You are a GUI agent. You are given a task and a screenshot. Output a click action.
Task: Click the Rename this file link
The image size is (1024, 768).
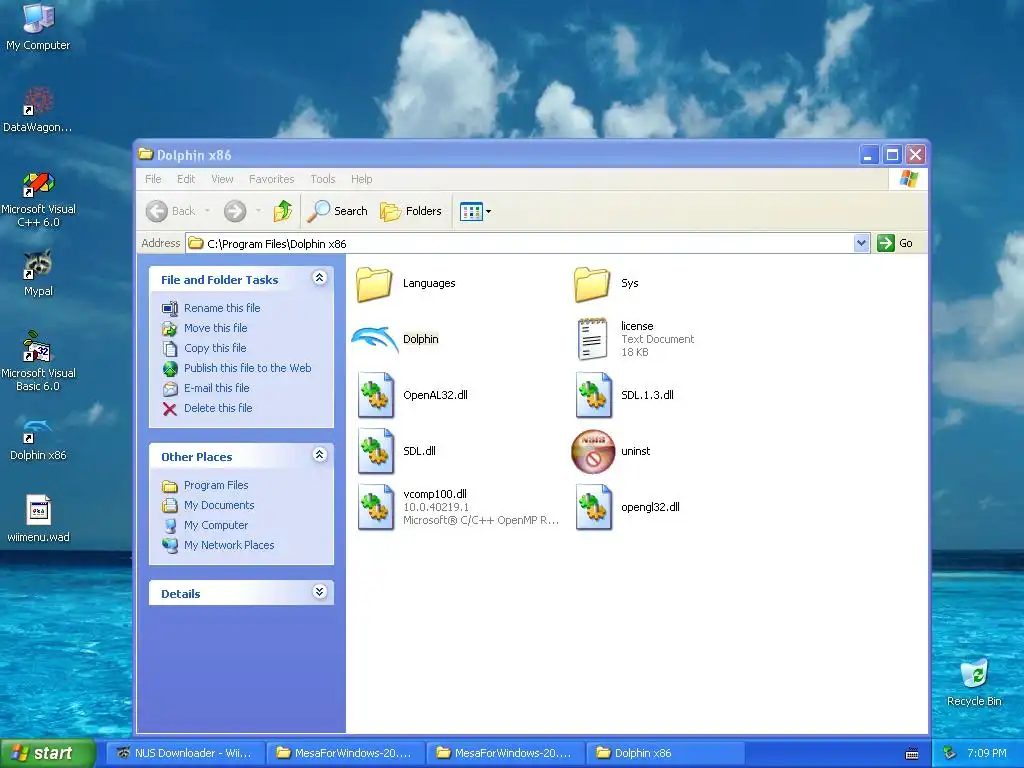[222, 308]
